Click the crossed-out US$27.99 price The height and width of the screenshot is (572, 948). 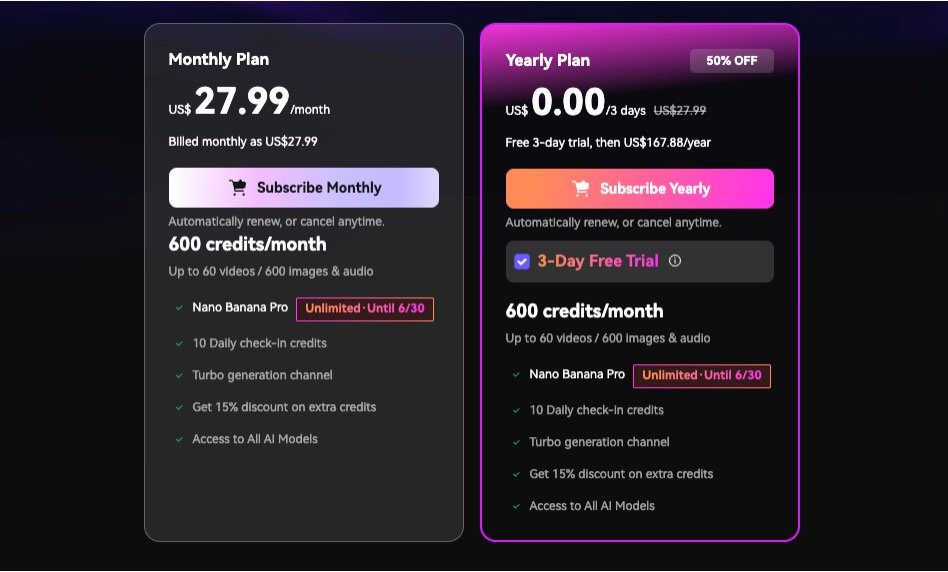(680, 110)
